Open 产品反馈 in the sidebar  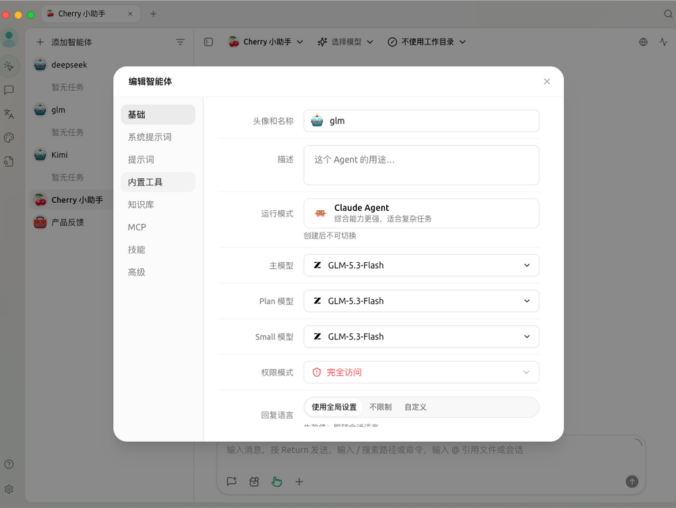point(69,223)
